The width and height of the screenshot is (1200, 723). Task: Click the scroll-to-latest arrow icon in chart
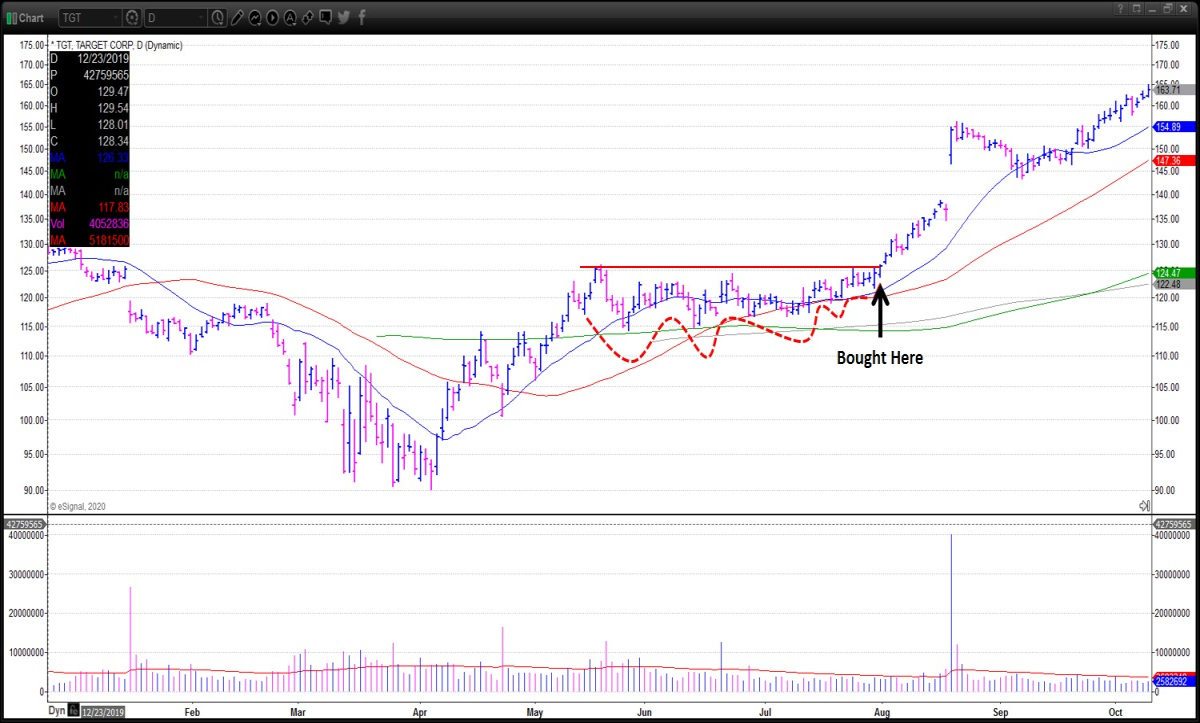click(x=1144, y=506)
